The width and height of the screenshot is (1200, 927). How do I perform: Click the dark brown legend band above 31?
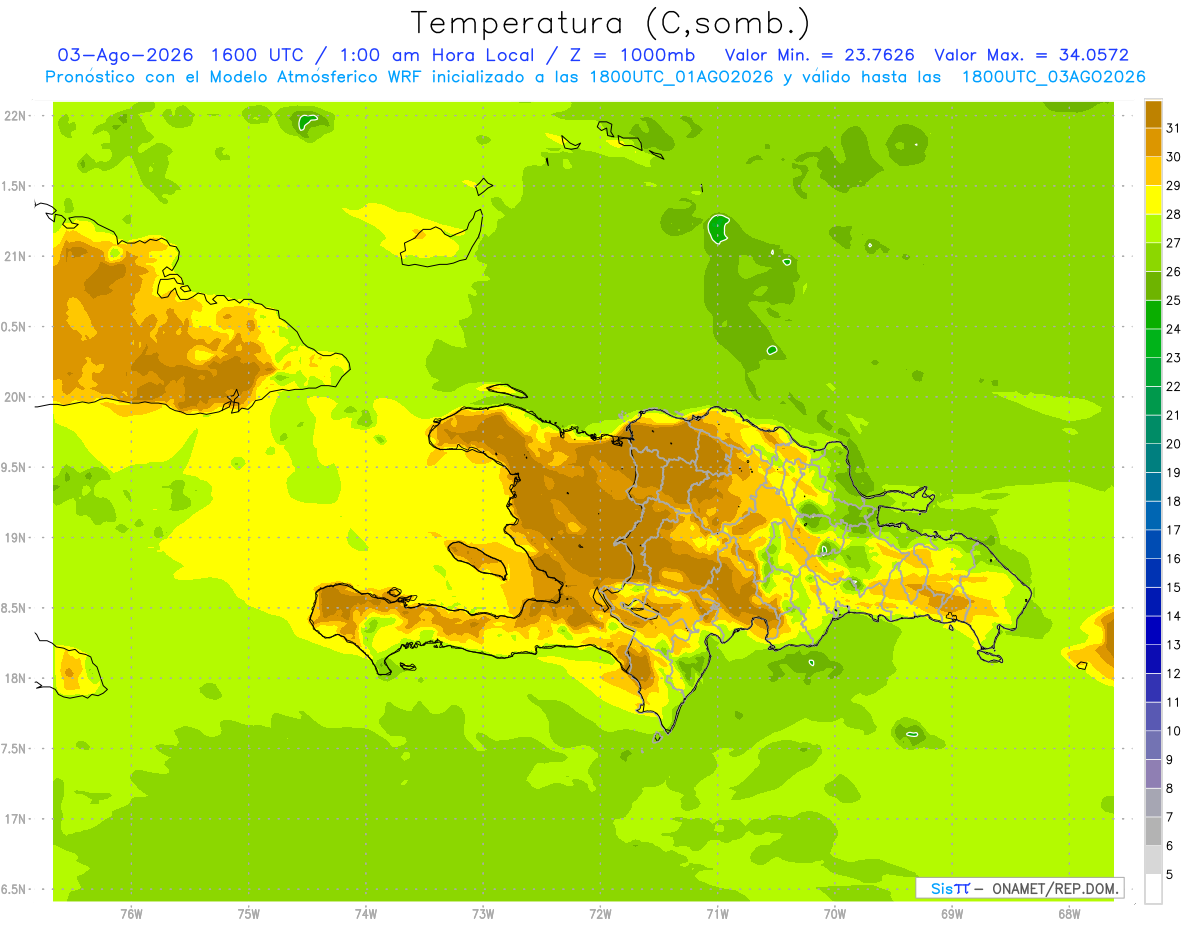(1153, 114)
